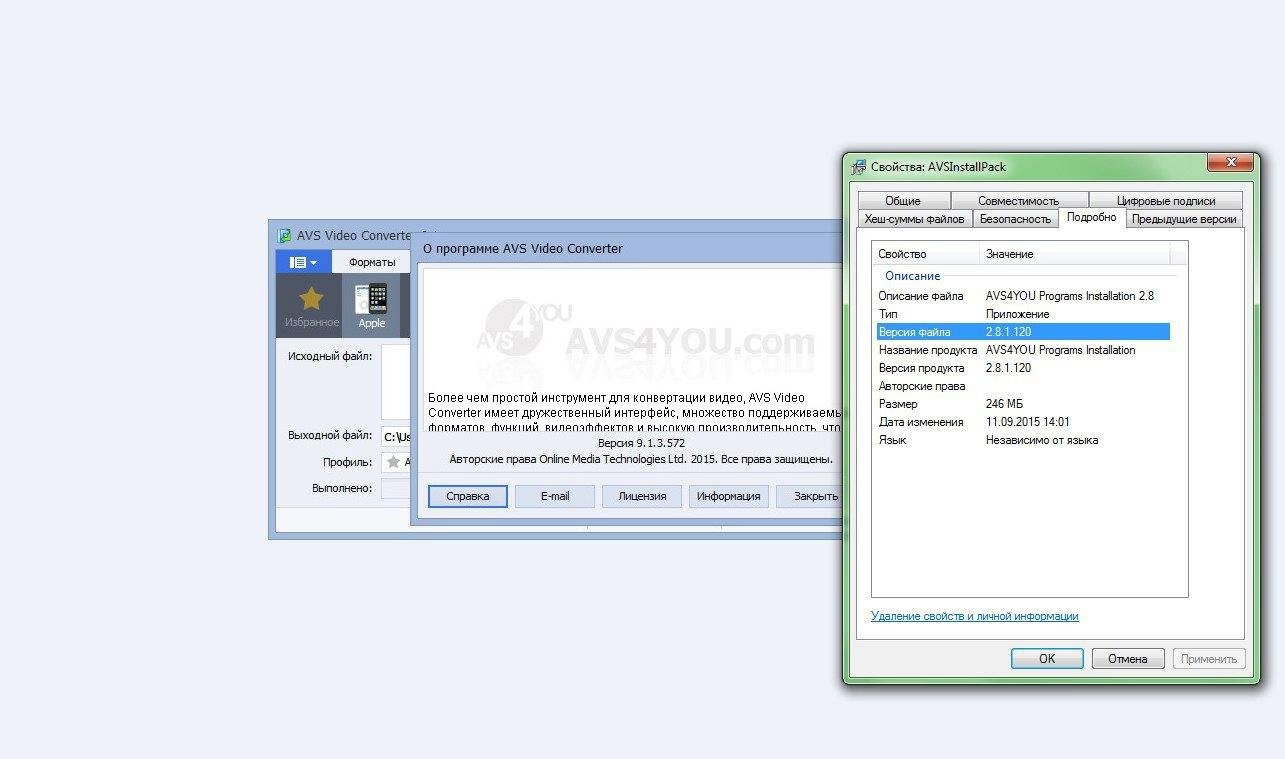Click the Справка button in About dialog

[468, 496]
